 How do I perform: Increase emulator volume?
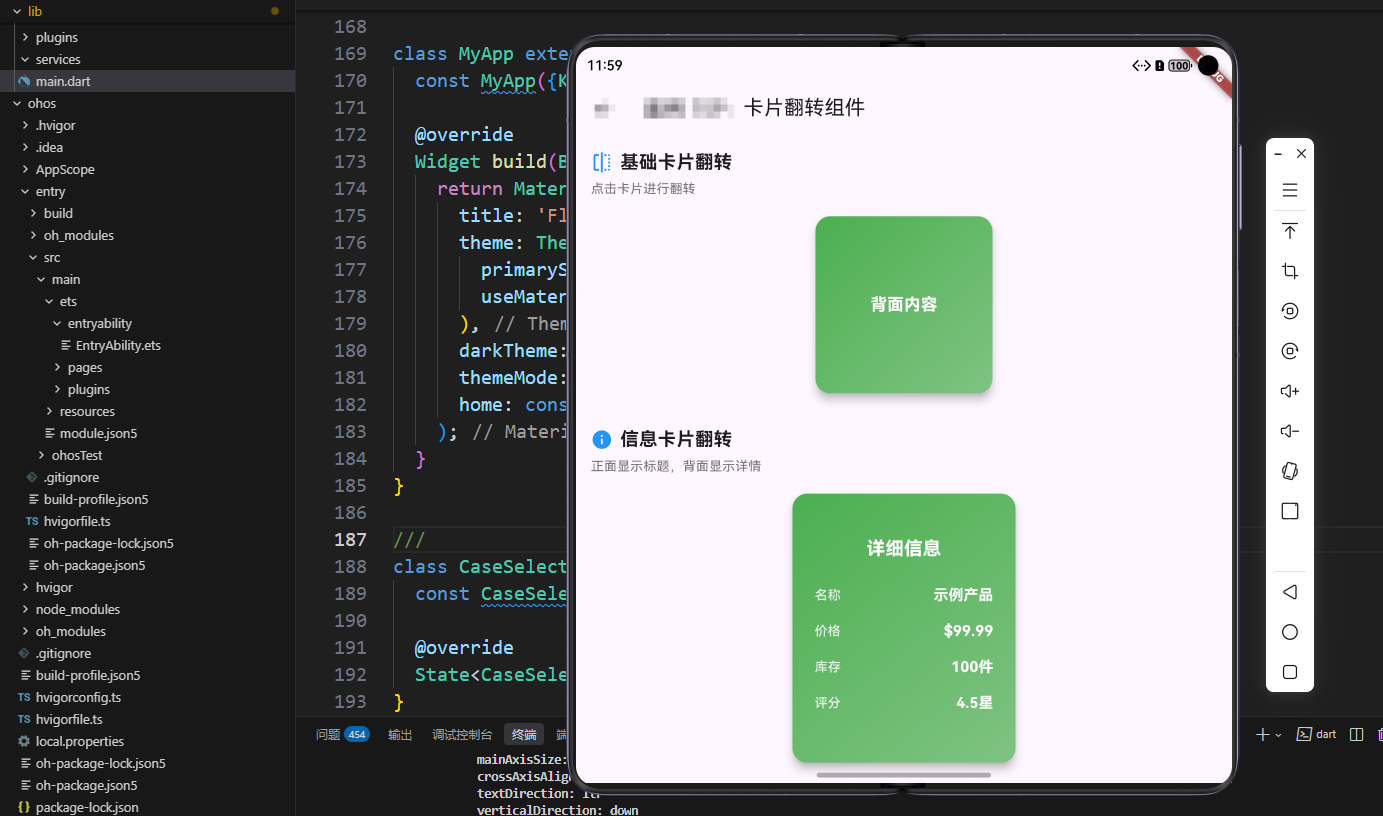click(x=1289, y=391)
